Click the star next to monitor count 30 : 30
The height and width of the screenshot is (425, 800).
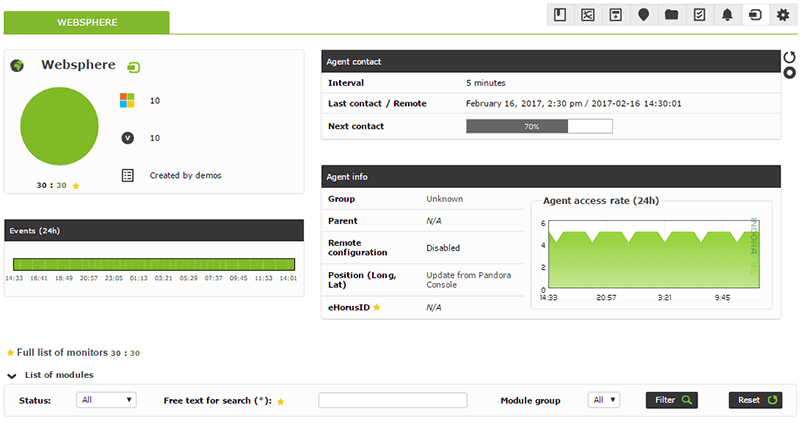(x=76, y=186)
